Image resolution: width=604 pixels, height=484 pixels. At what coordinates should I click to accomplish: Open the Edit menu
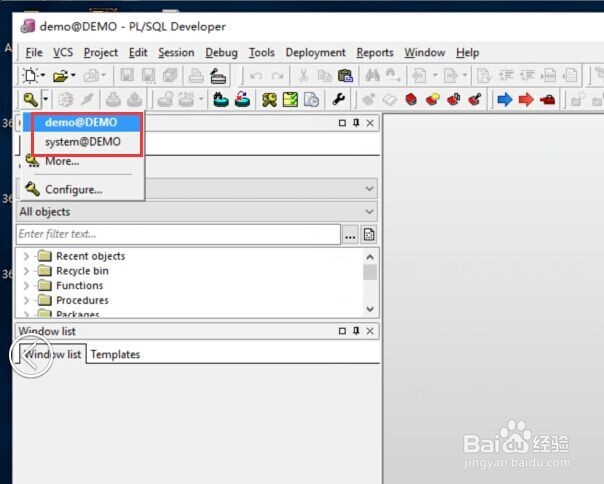pyautogui.click(x=138, y=52)
